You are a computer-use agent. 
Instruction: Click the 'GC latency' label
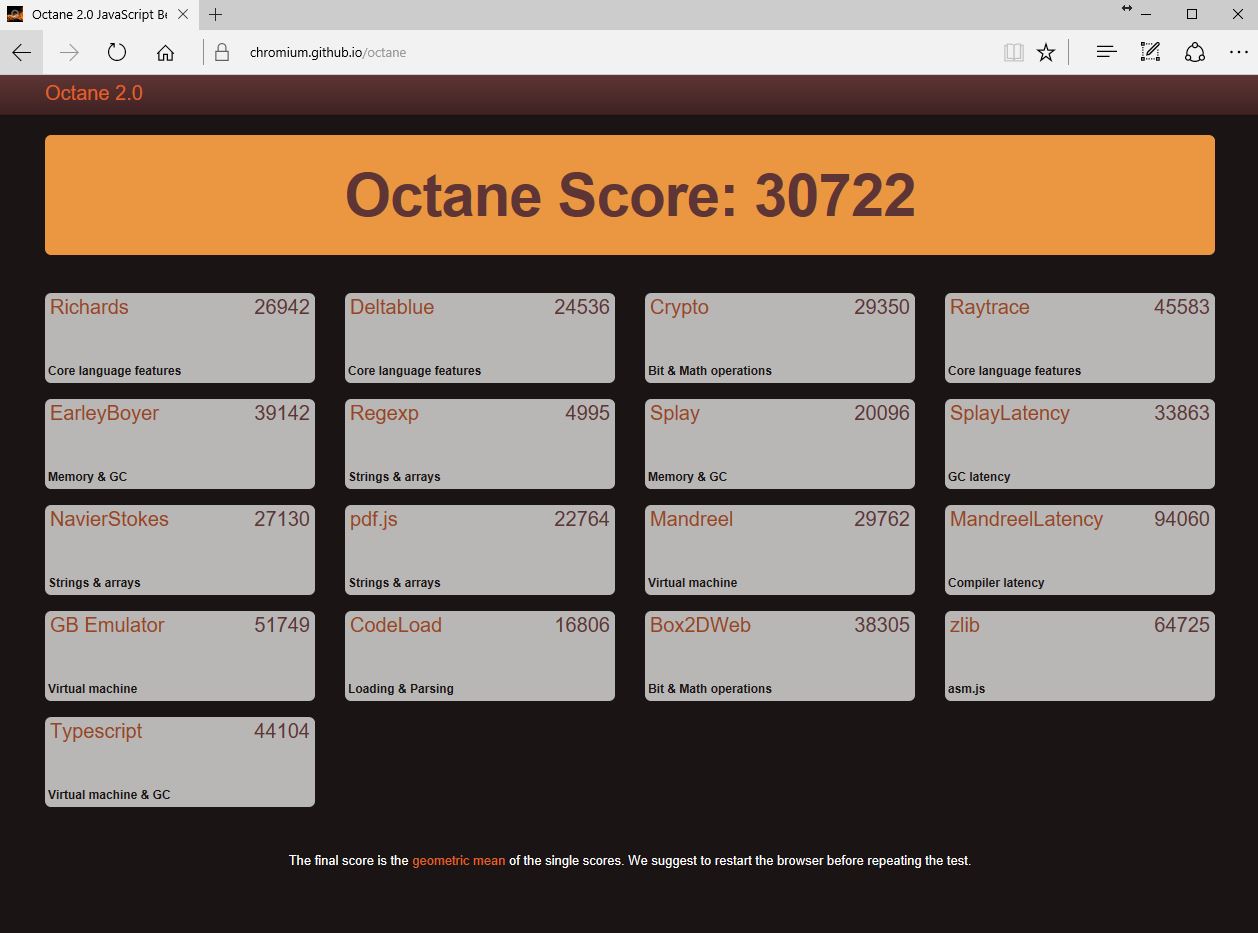979,477
